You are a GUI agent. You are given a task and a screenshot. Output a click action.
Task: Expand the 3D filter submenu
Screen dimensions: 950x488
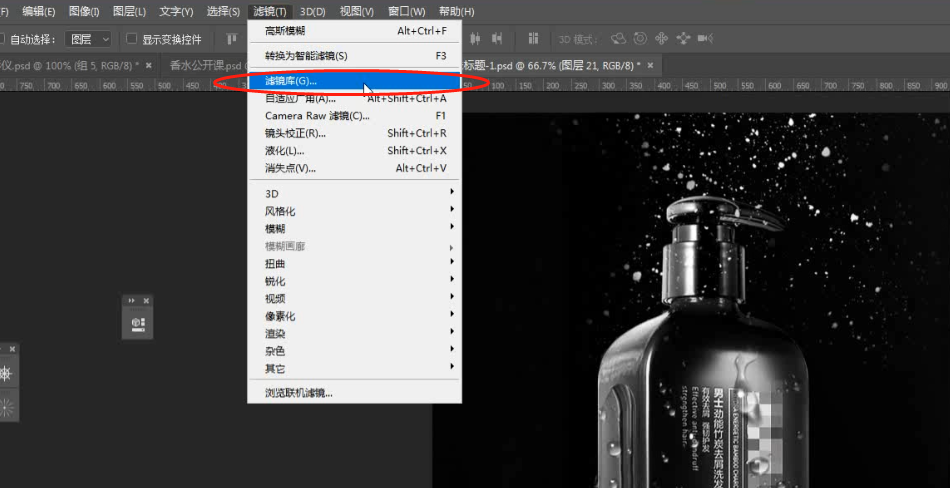pyautogui.click(x=354, y=194)
